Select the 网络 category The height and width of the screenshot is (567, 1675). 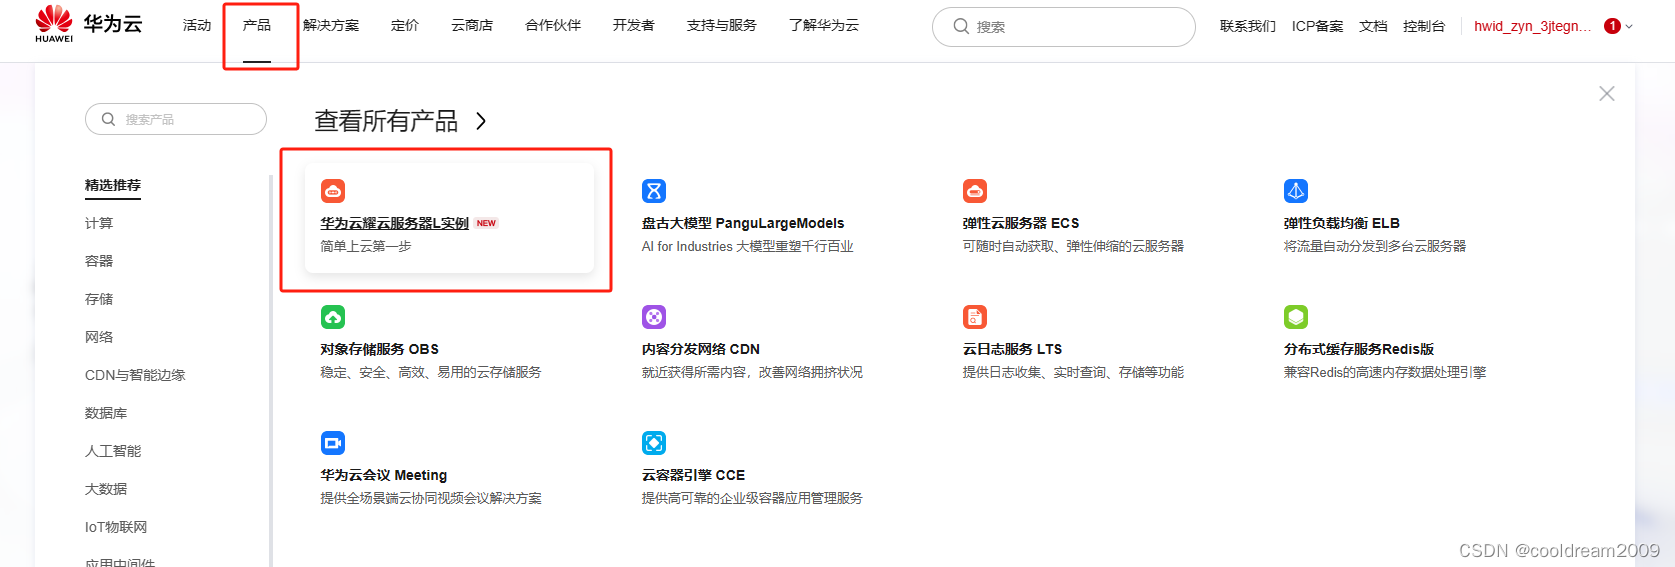99,337
